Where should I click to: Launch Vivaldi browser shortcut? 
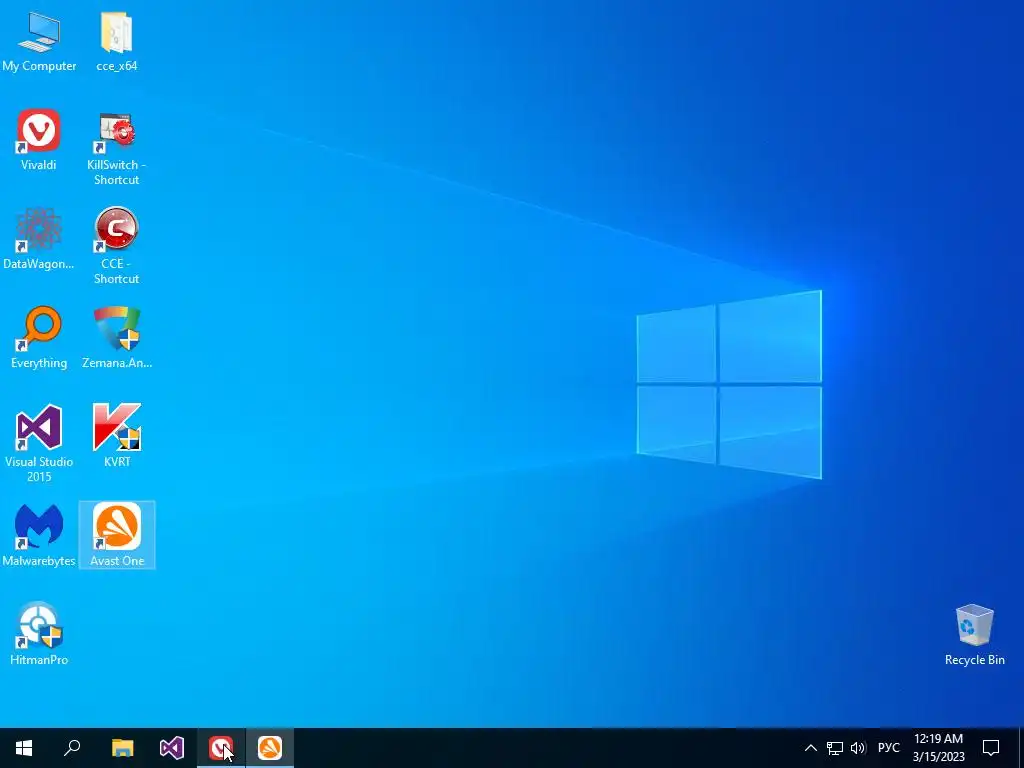click(x=39, y=140)
